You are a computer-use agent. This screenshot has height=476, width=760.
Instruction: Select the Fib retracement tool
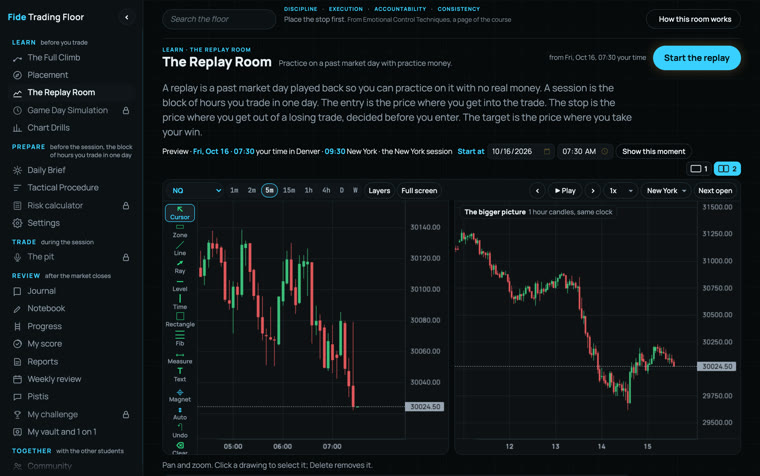point(180,339)
